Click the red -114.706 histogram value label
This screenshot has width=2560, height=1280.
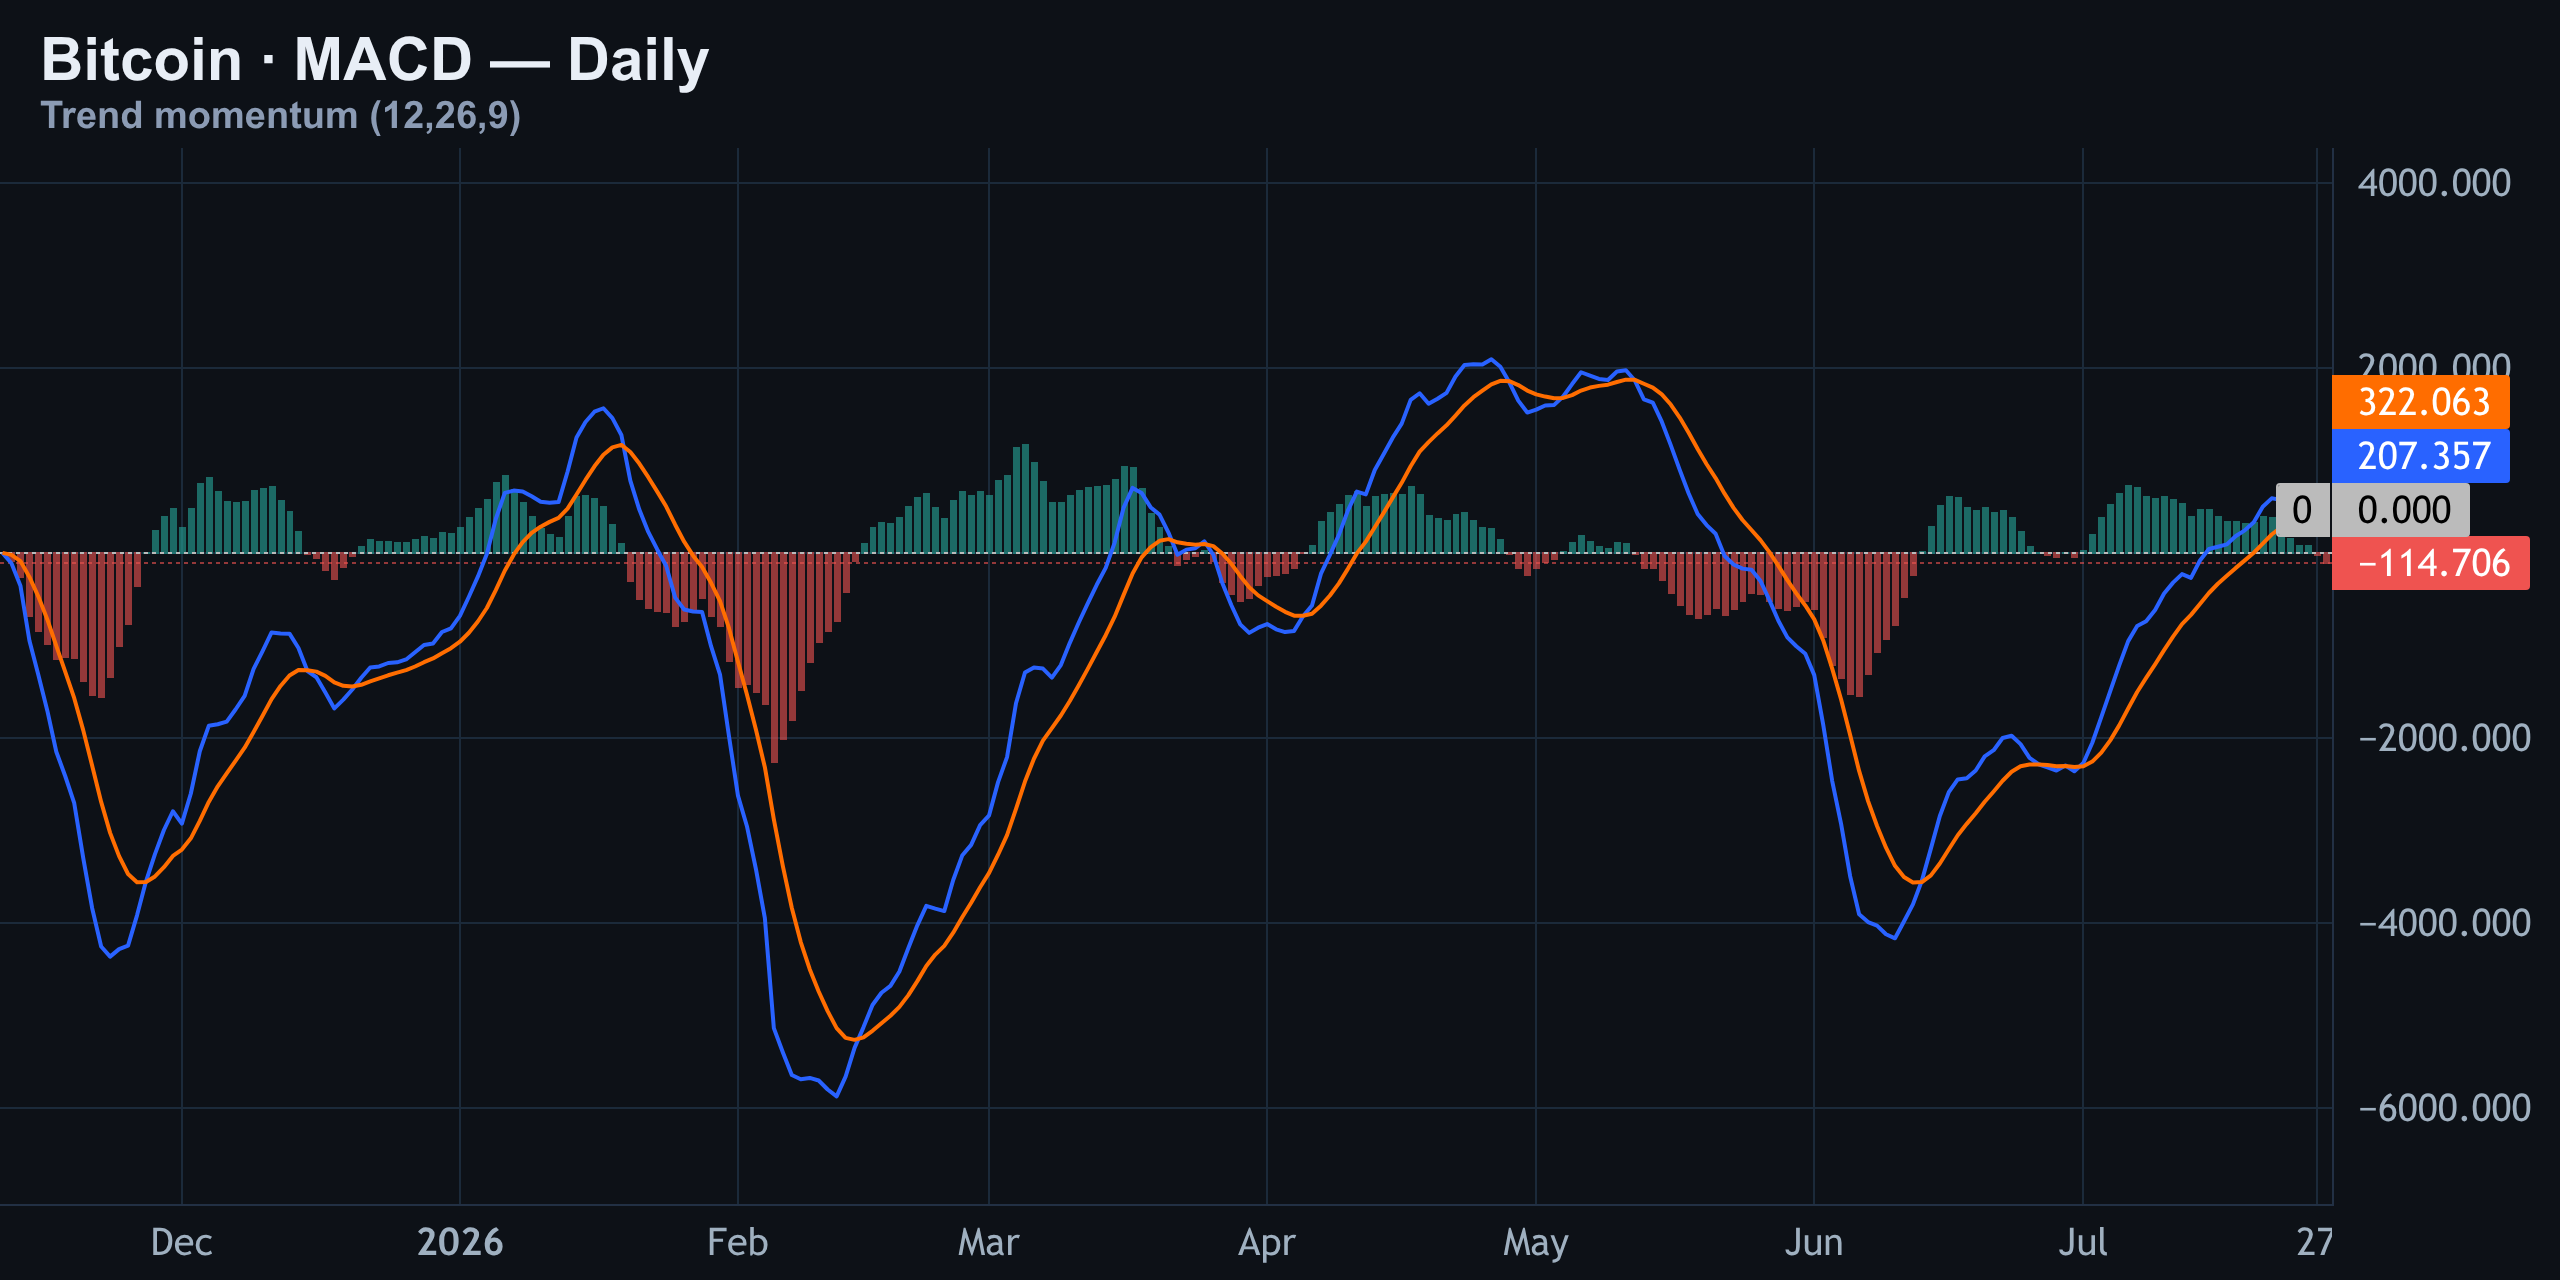click(x=2430, y=563)
